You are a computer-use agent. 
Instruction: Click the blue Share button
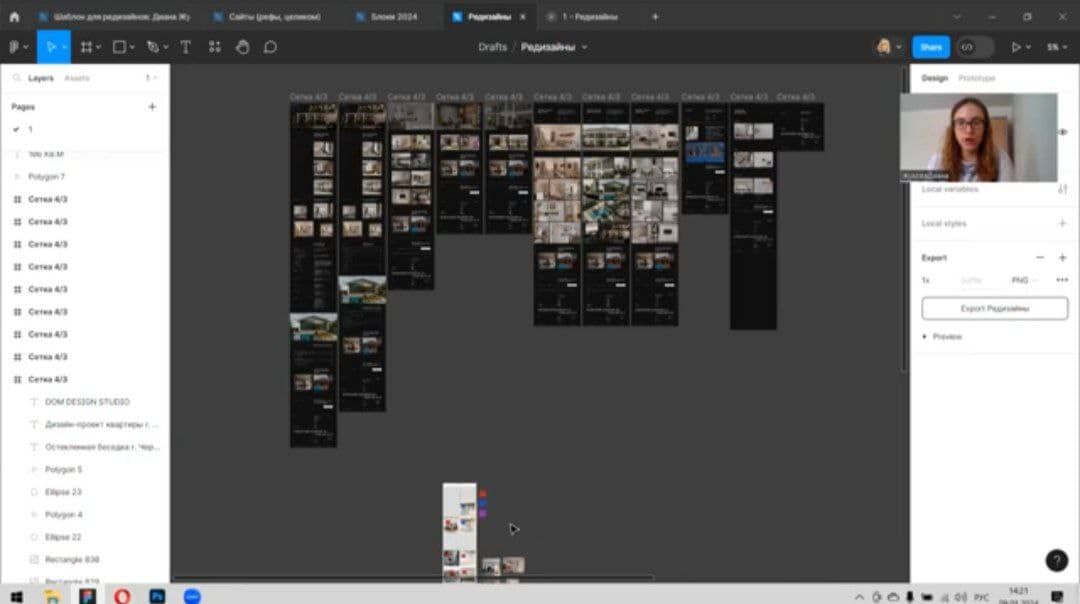[931, 47]
